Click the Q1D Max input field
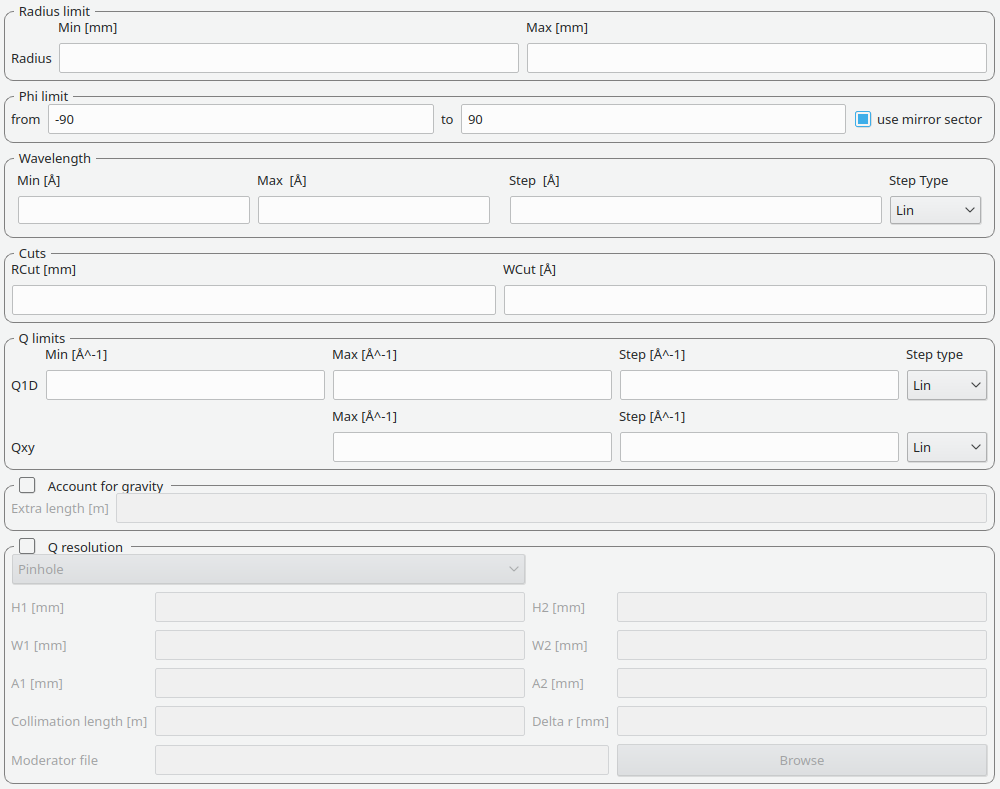This screenshot has height=789, width=1000. (472, 385)
